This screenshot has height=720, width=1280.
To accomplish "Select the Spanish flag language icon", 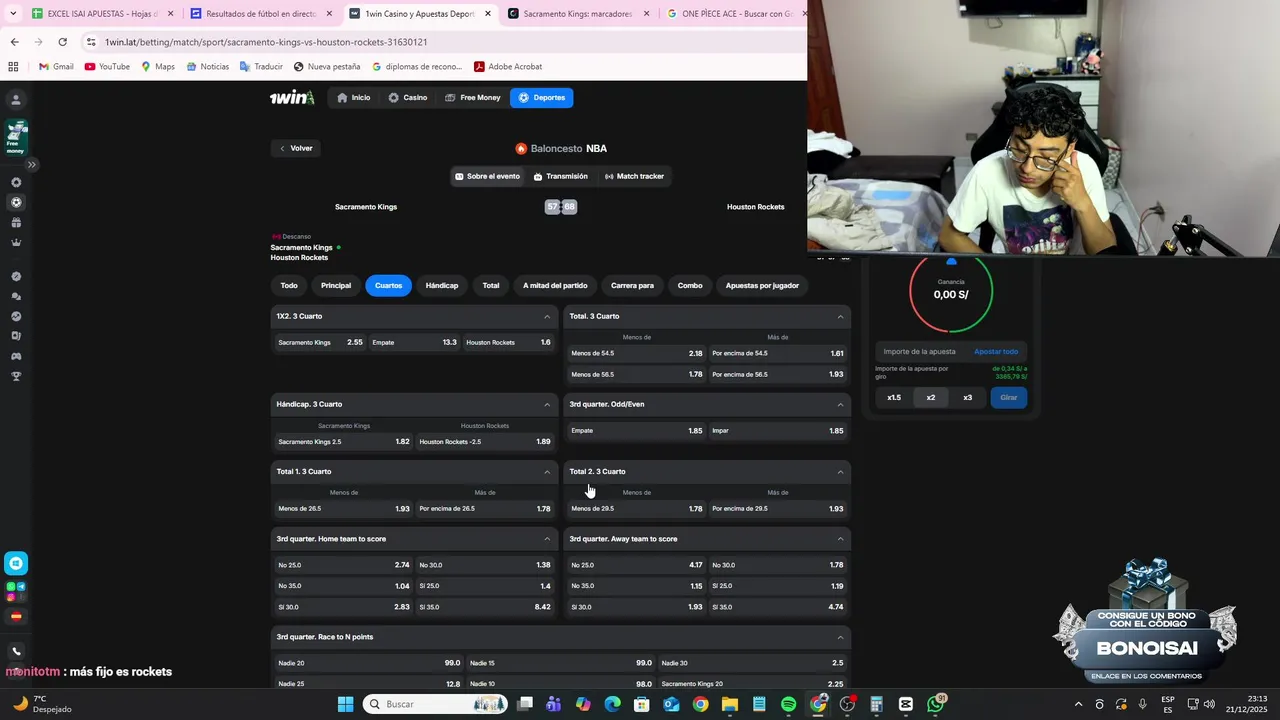I will click(x=16, y=616).
